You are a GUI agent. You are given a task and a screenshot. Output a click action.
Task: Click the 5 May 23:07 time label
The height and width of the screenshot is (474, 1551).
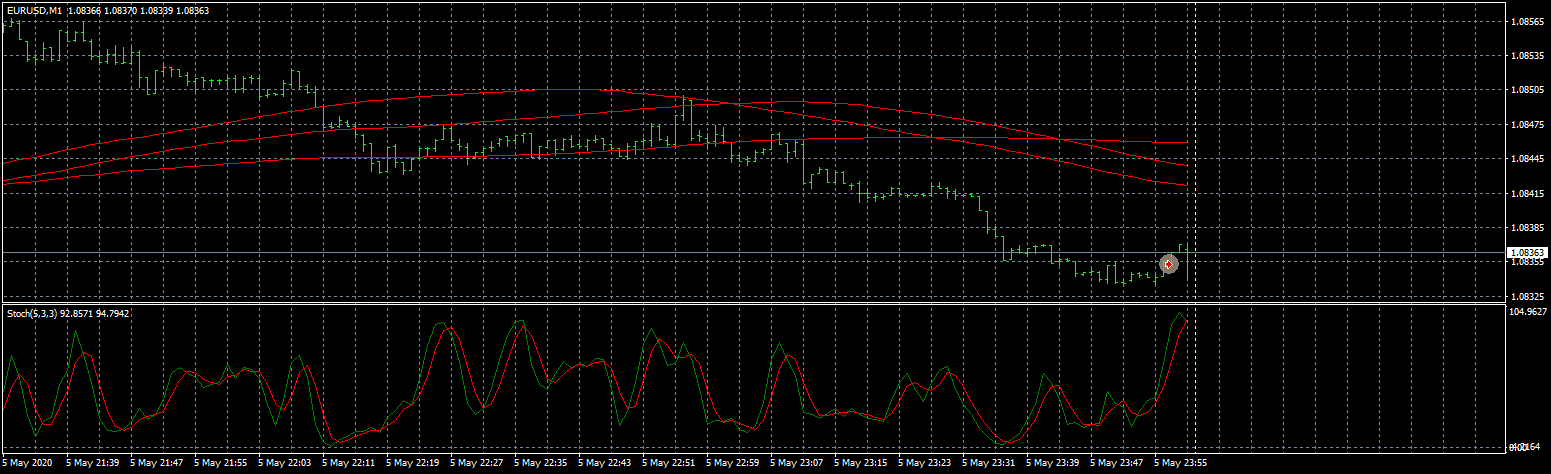[797, 463]
